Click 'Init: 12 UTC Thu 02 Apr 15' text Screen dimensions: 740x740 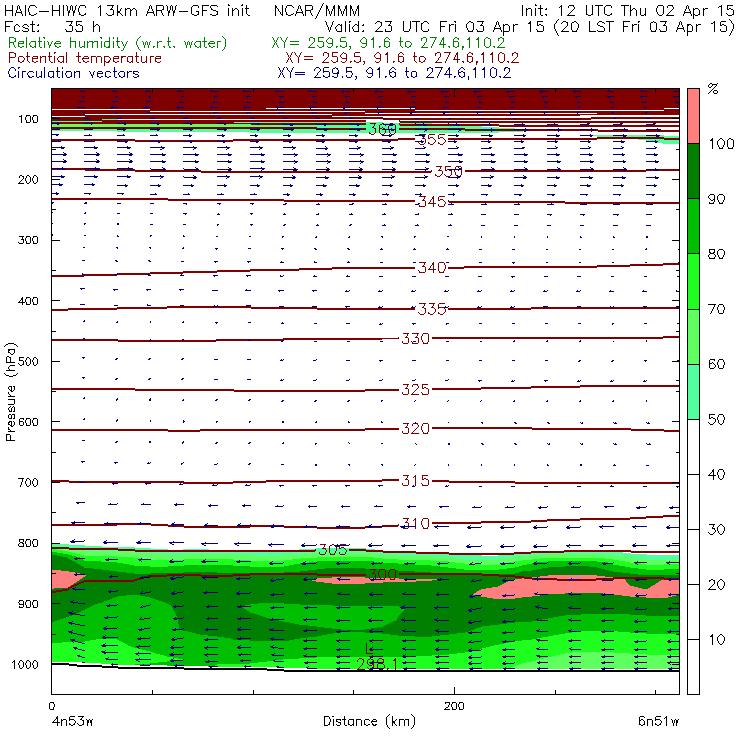[x=628, y=10]
